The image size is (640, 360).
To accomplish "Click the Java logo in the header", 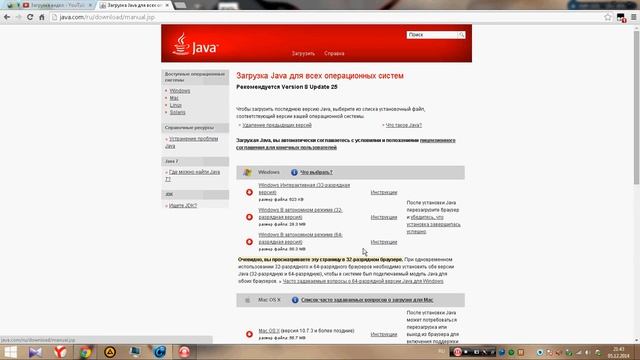I will click(195, 44).
